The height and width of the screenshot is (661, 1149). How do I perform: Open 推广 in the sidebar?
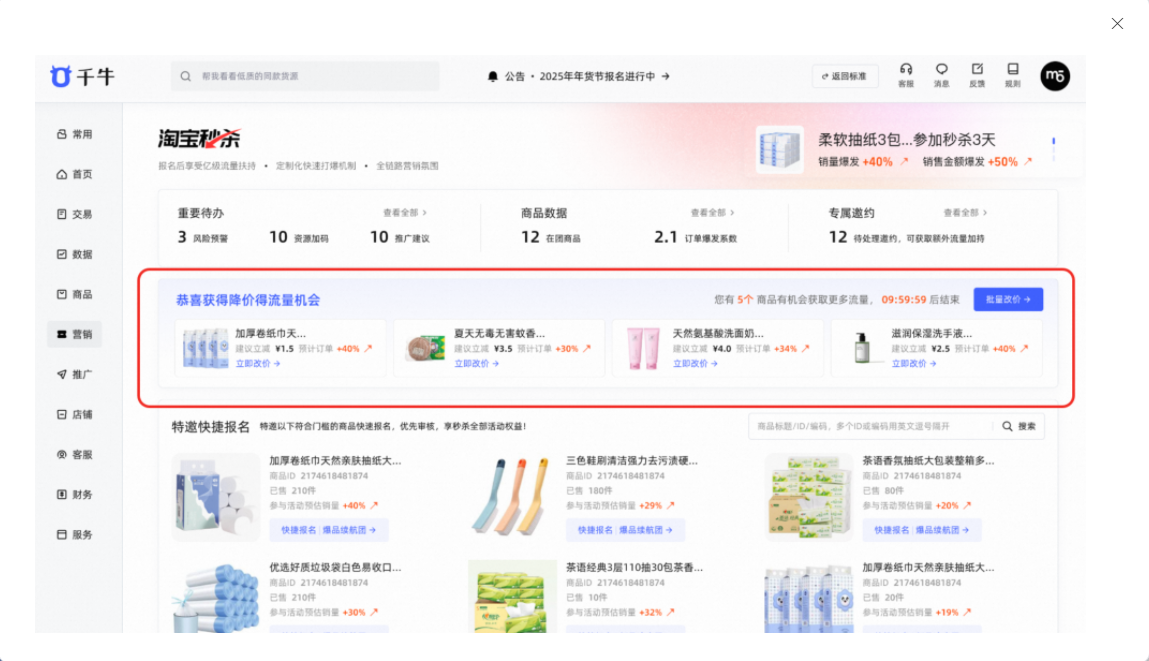(x=74, y=374)
